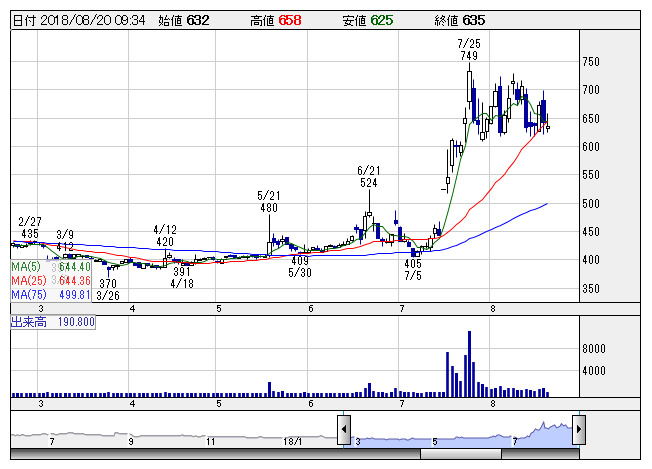Click the 高値 658 value in header
Screen dimensions: 652x469
click(276, 19)
